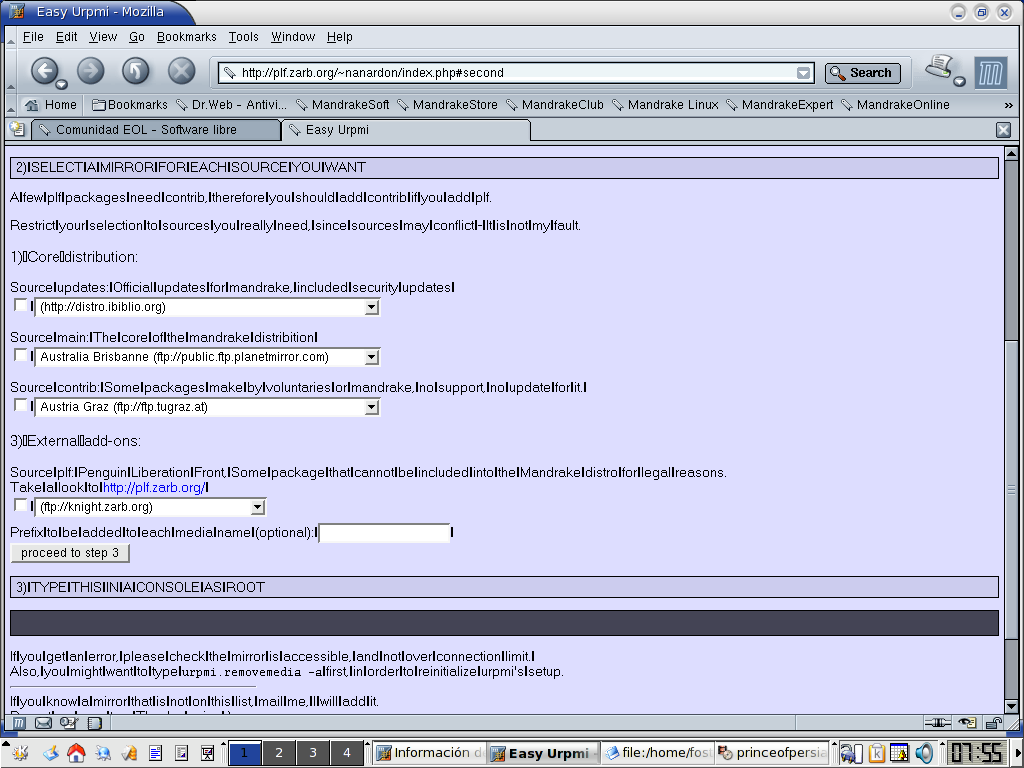Tick the Source updates checkbox

coord(20,305)
